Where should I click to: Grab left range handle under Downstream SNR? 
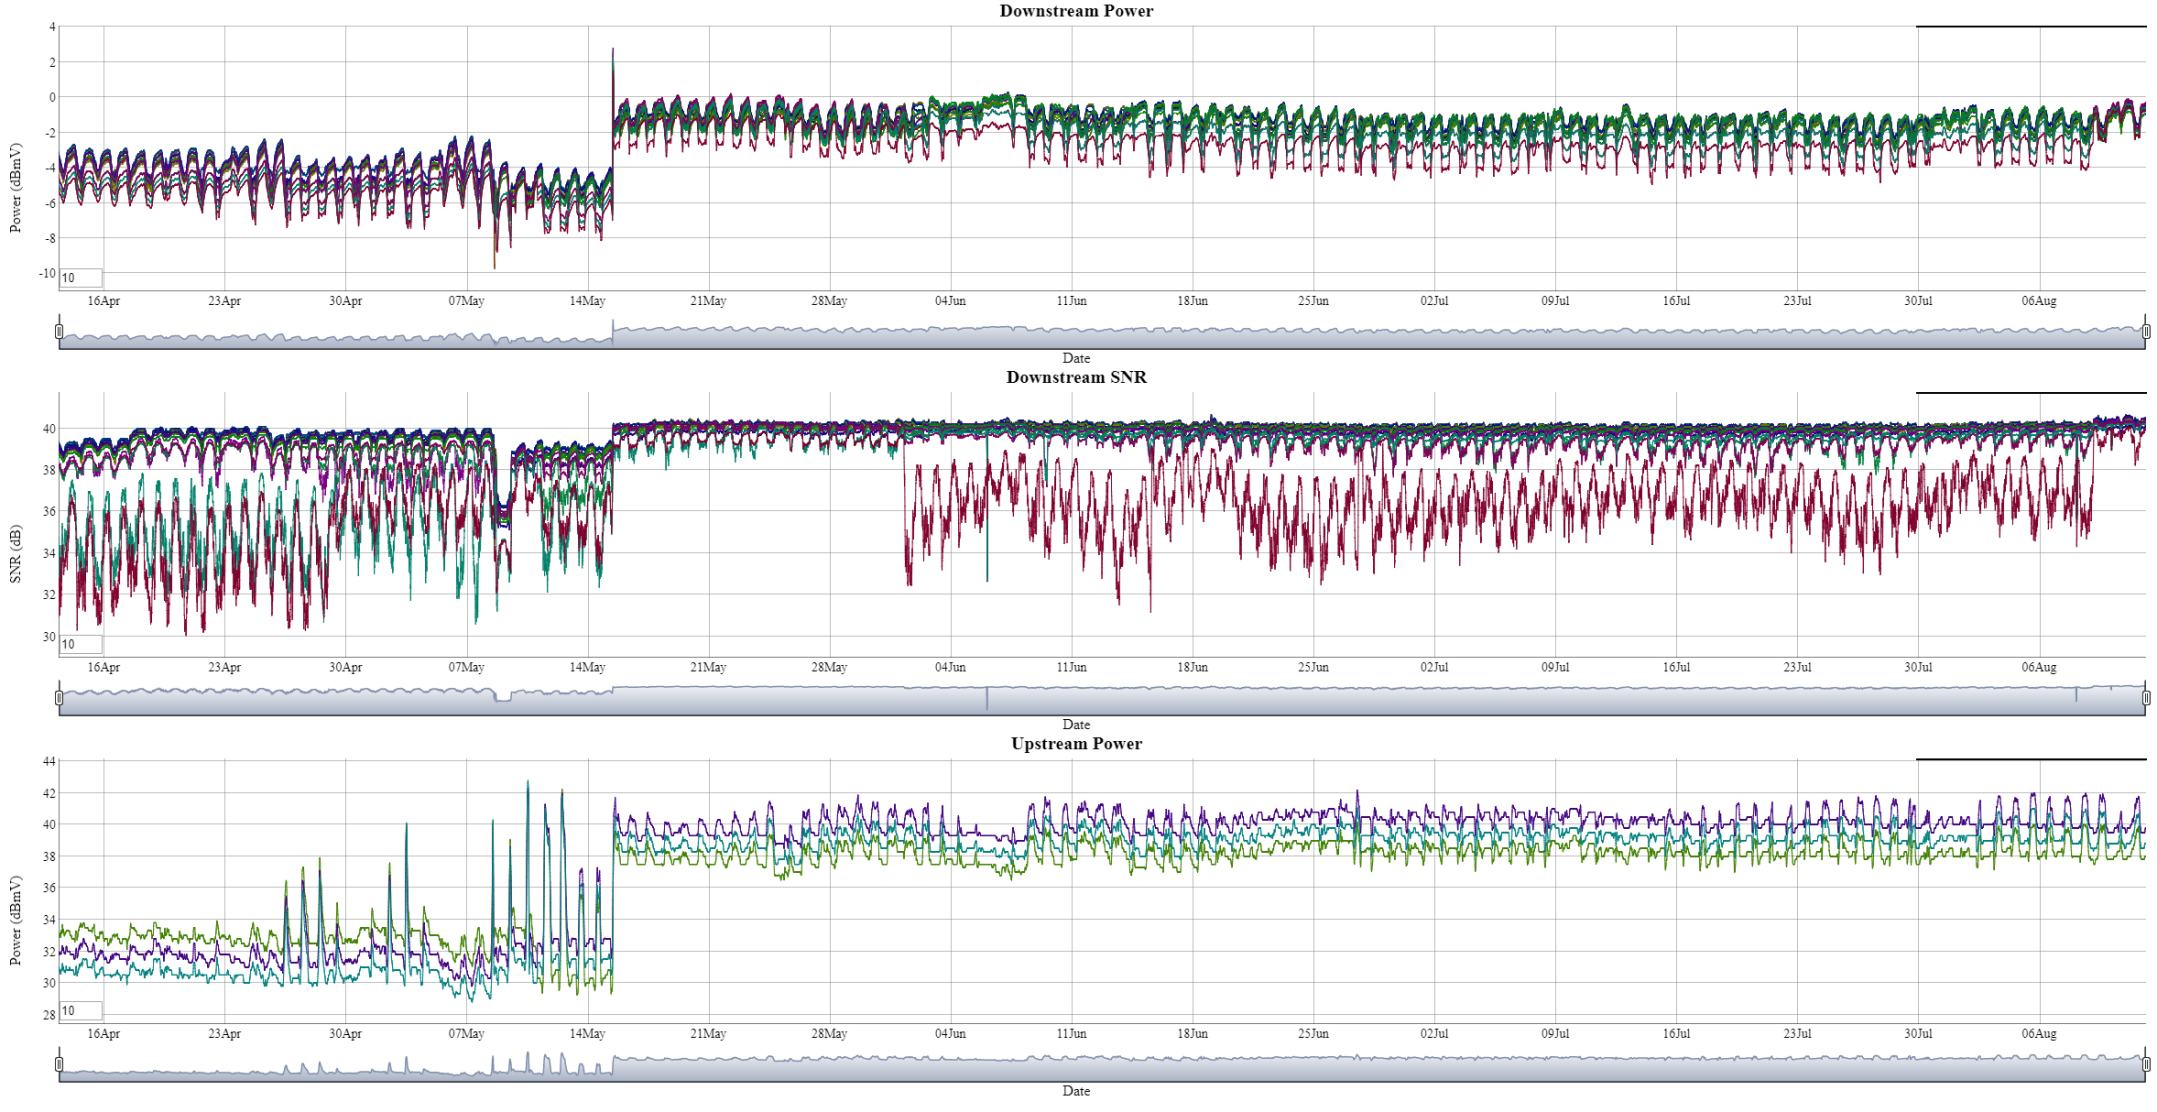[59, 698]
